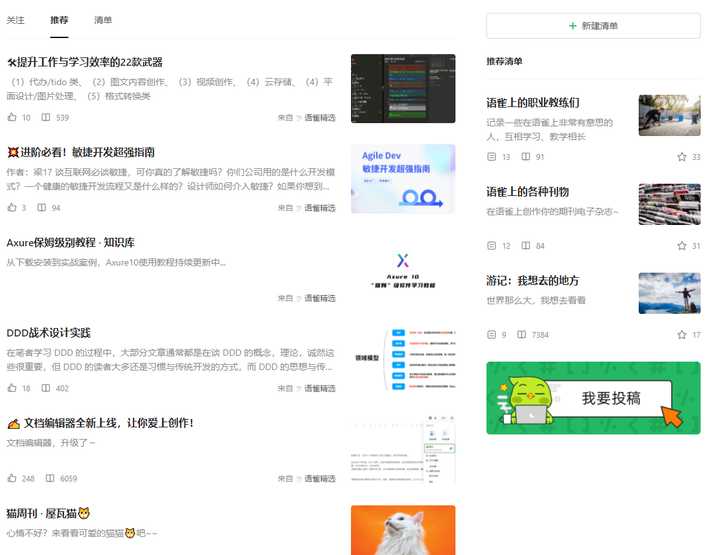Open the DDD mind-map thumbnail
Viewport: 720px width, 555px height.
(x=403, y=359)
